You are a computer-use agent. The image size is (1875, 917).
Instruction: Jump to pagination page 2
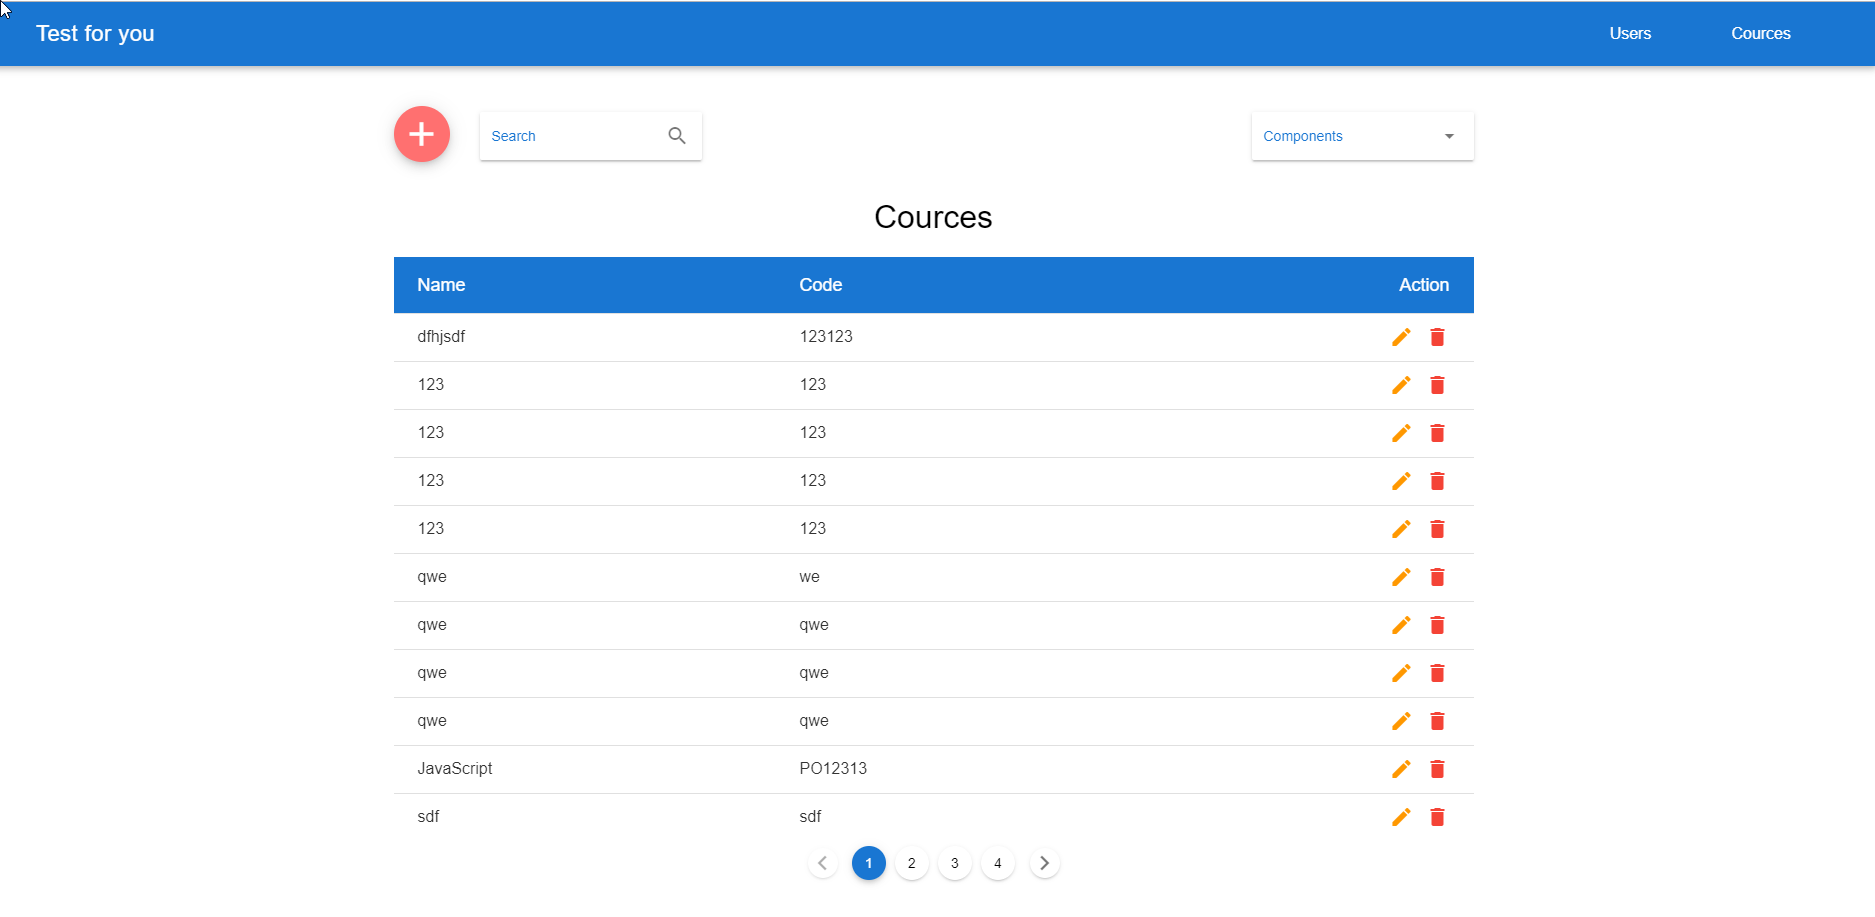click(x=911, y=863)
